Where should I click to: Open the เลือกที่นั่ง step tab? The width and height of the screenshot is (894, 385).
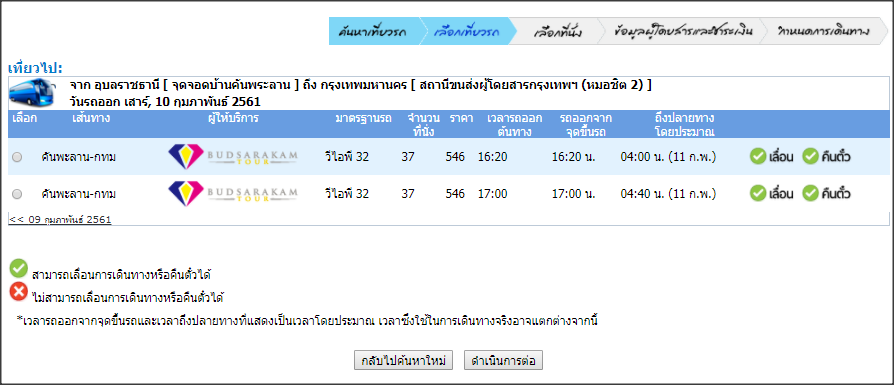557,31
